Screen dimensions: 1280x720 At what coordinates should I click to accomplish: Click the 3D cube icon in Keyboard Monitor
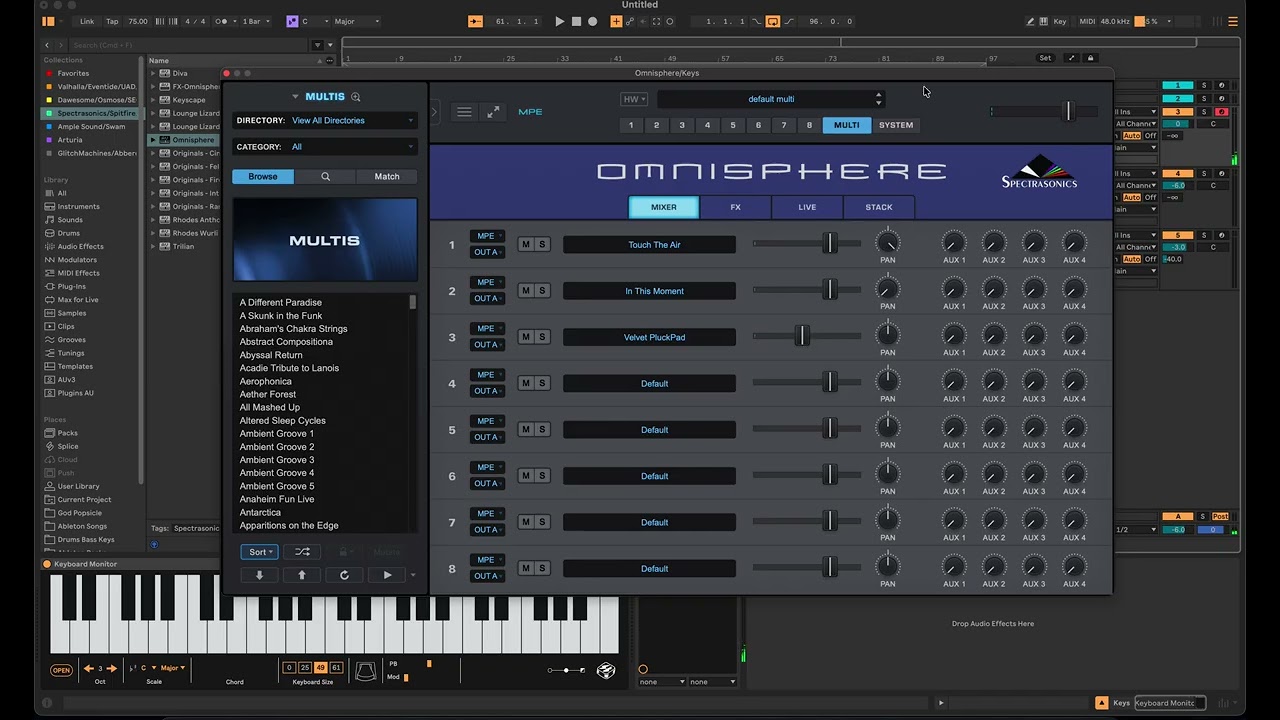pyautogui.click(x=606, y=671)
